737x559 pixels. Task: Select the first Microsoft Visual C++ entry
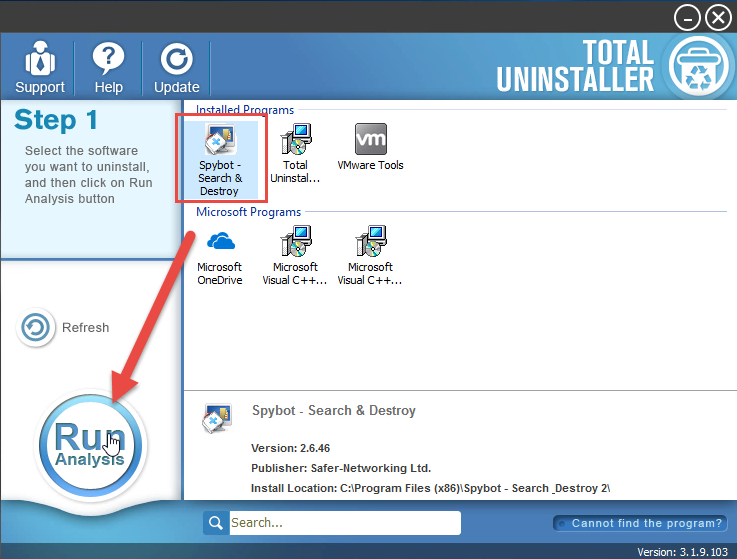pos(295,256)
